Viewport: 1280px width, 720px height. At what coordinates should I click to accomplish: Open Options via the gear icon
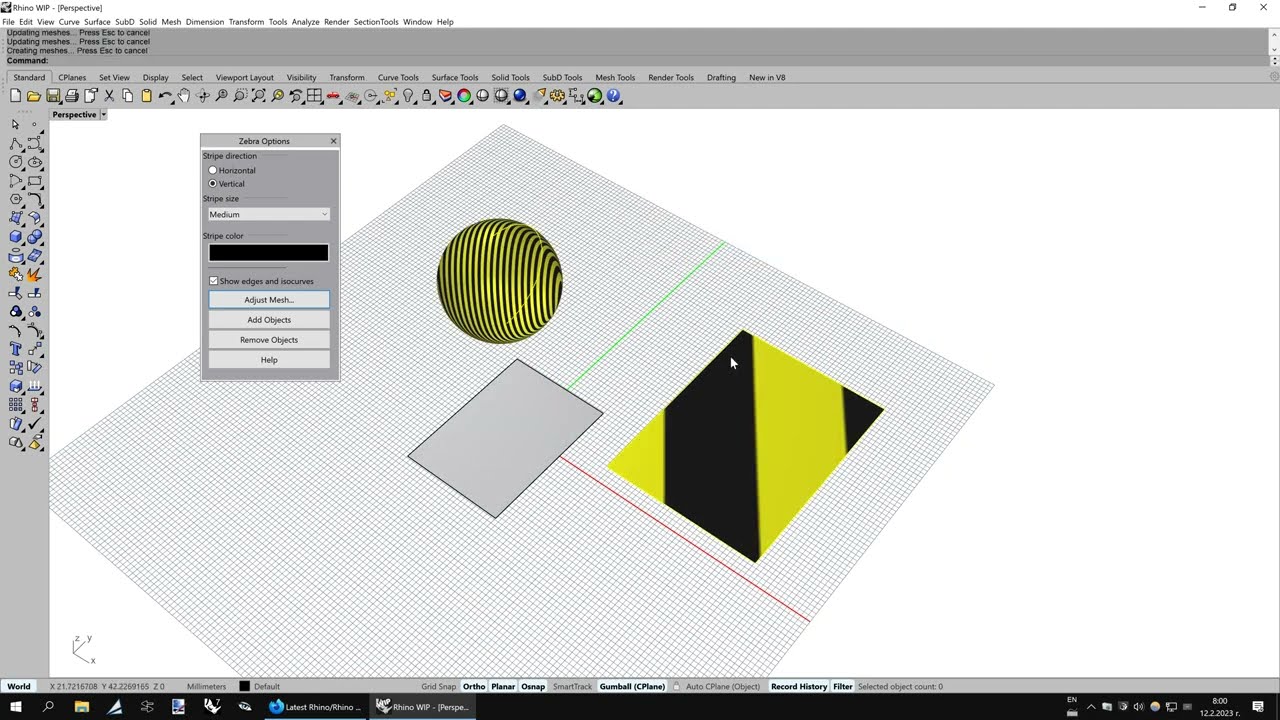click(558, 96)
